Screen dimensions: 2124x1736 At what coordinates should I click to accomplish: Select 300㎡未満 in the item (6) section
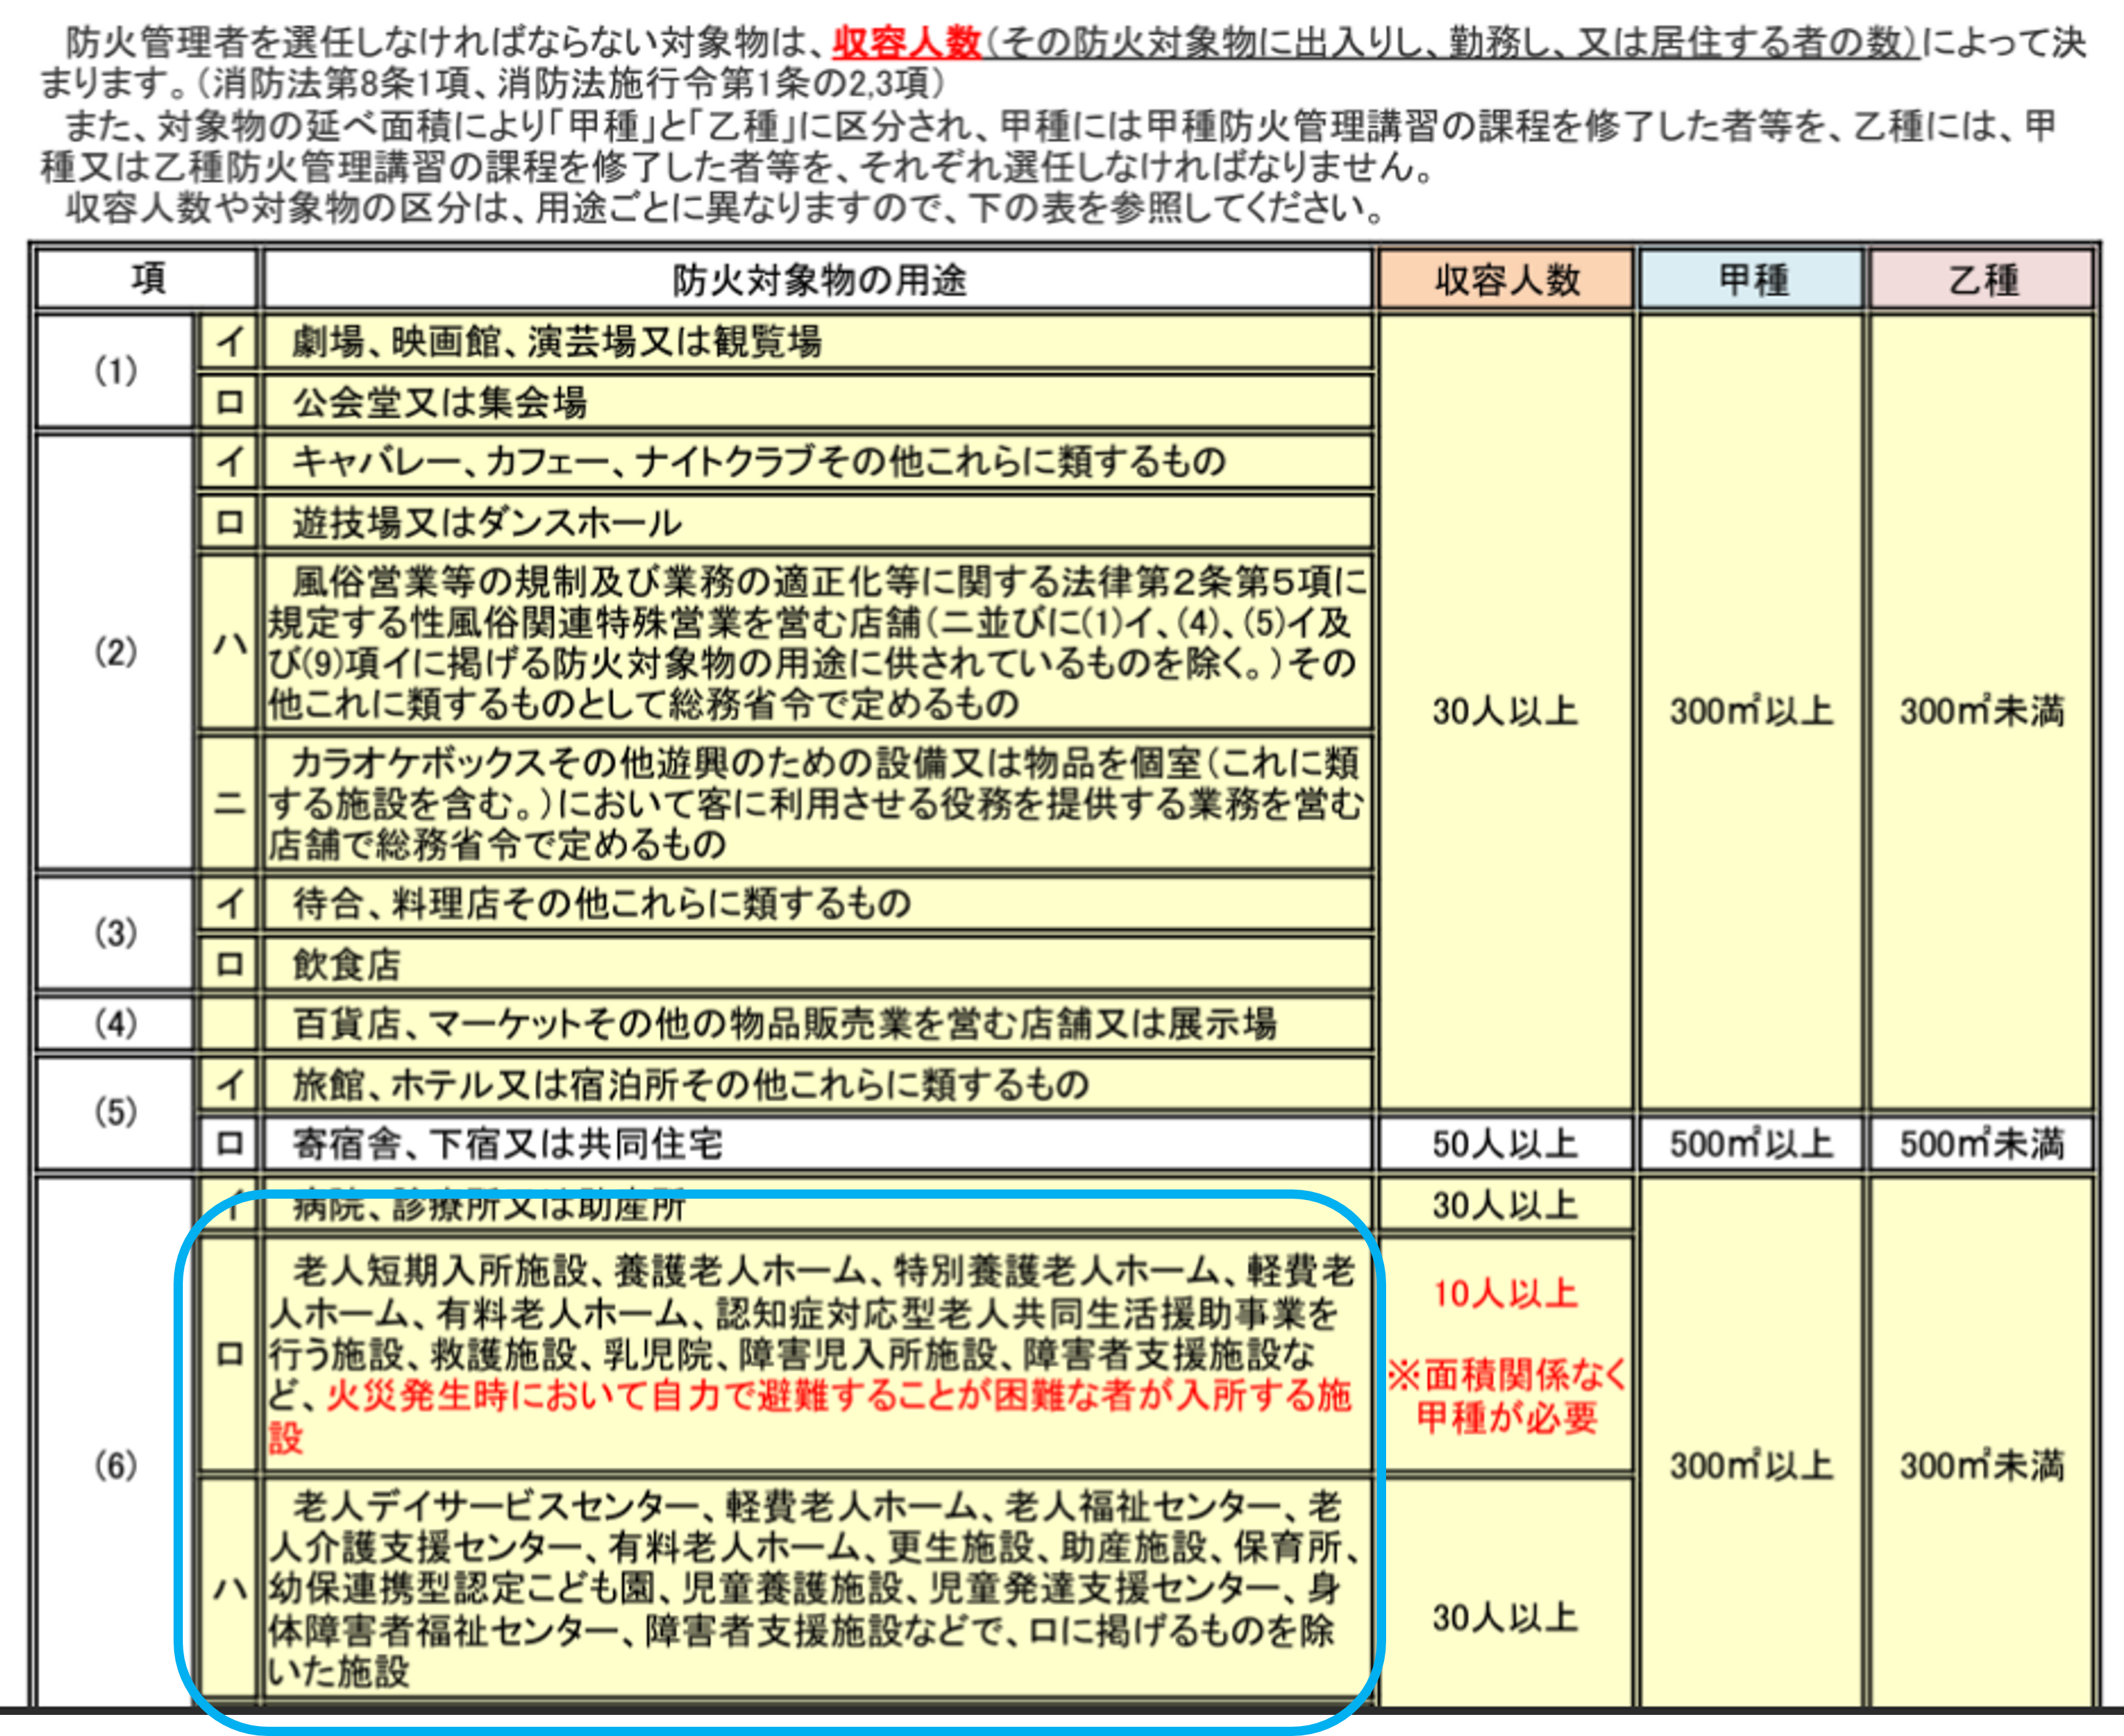click(1982, 1465)
